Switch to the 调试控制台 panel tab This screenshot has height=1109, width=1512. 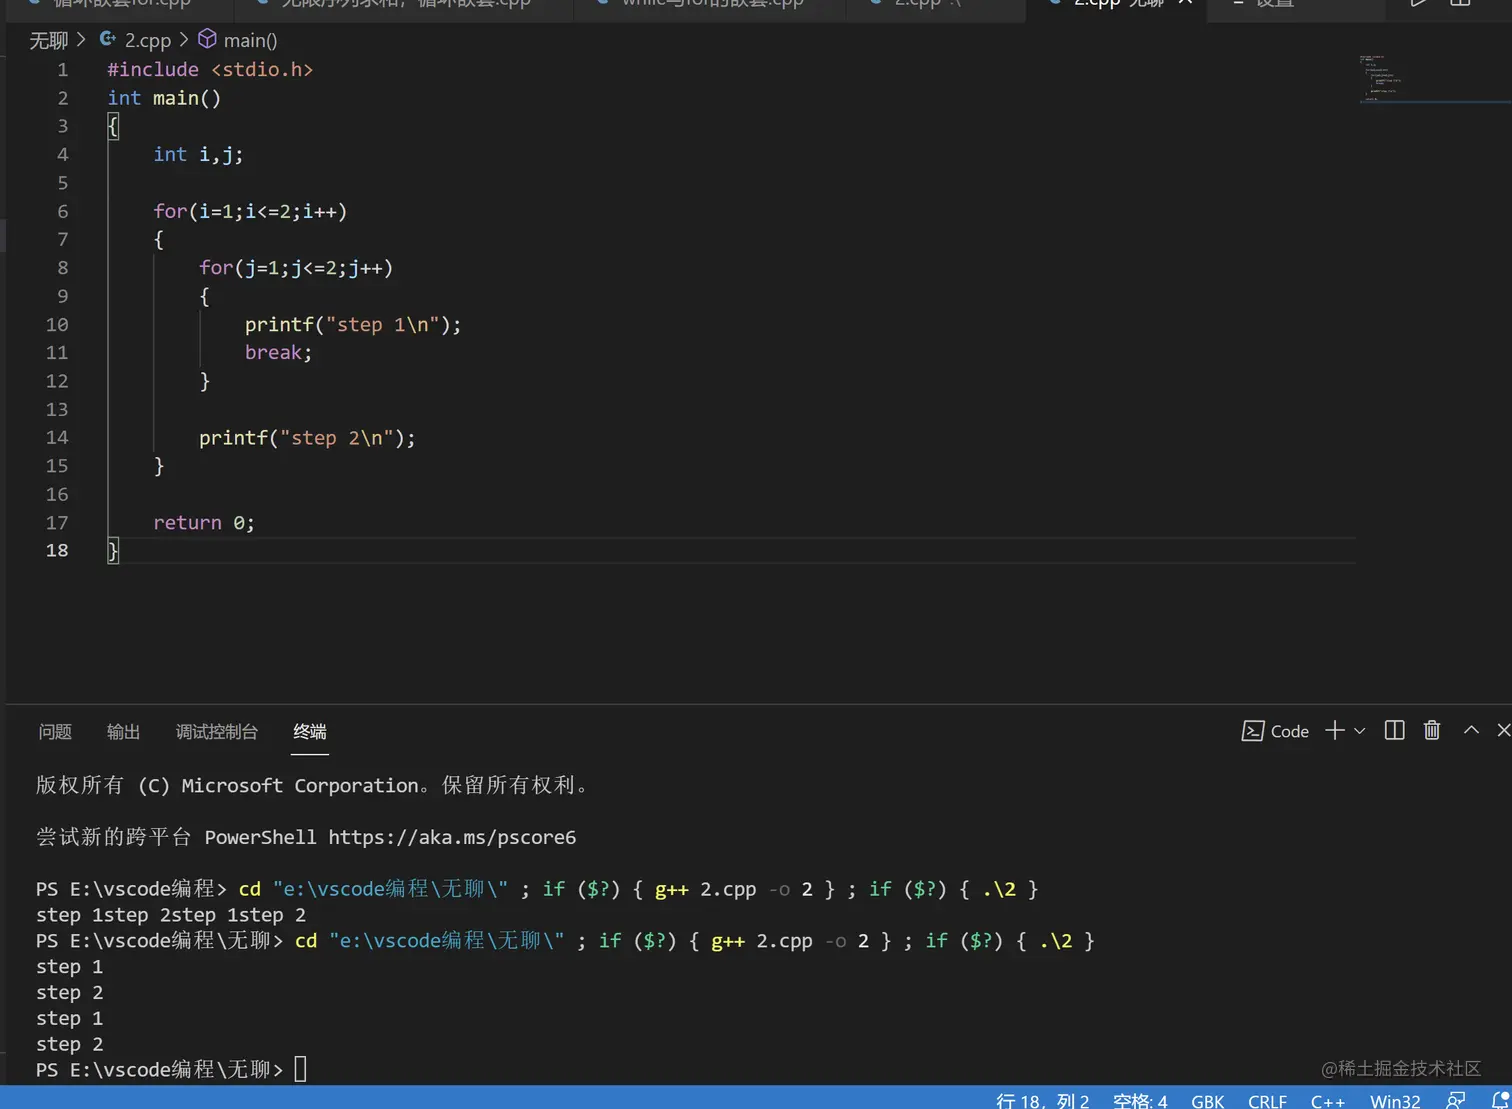[x=217, y=731]
